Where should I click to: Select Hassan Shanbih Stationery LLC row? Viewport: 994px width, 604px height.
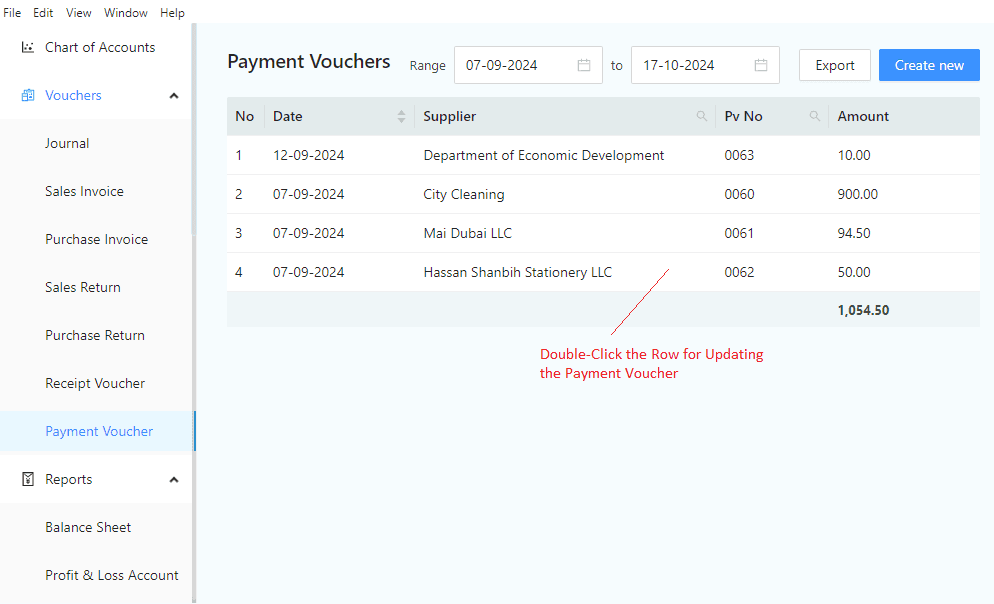pos(603,272)
